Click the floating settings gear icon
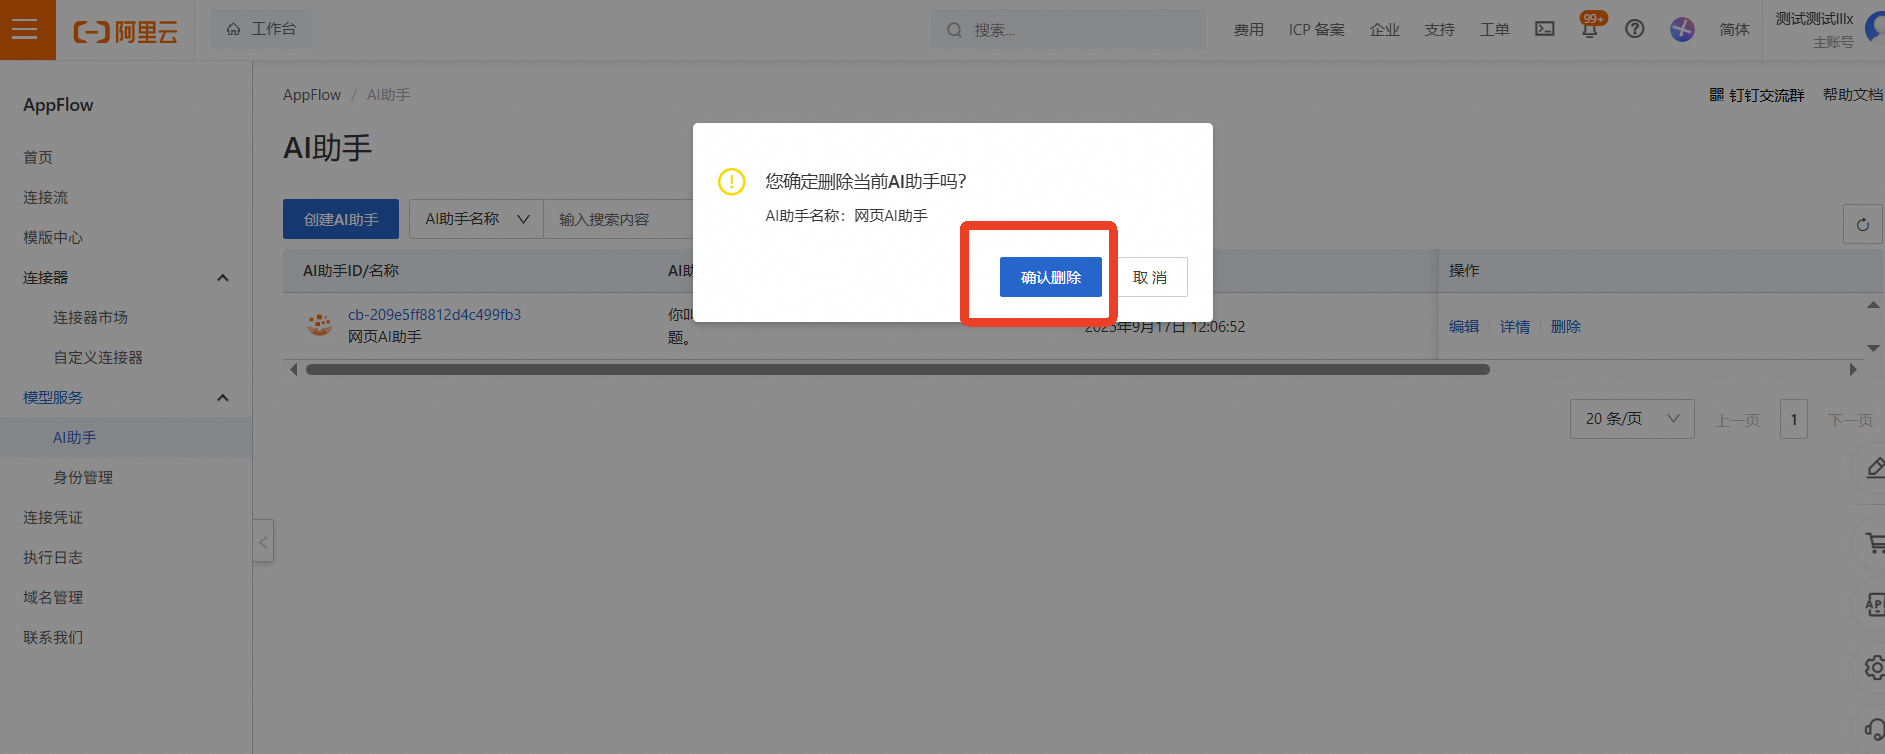This screenshot has height=754, width=1885. coord(1875,667)
